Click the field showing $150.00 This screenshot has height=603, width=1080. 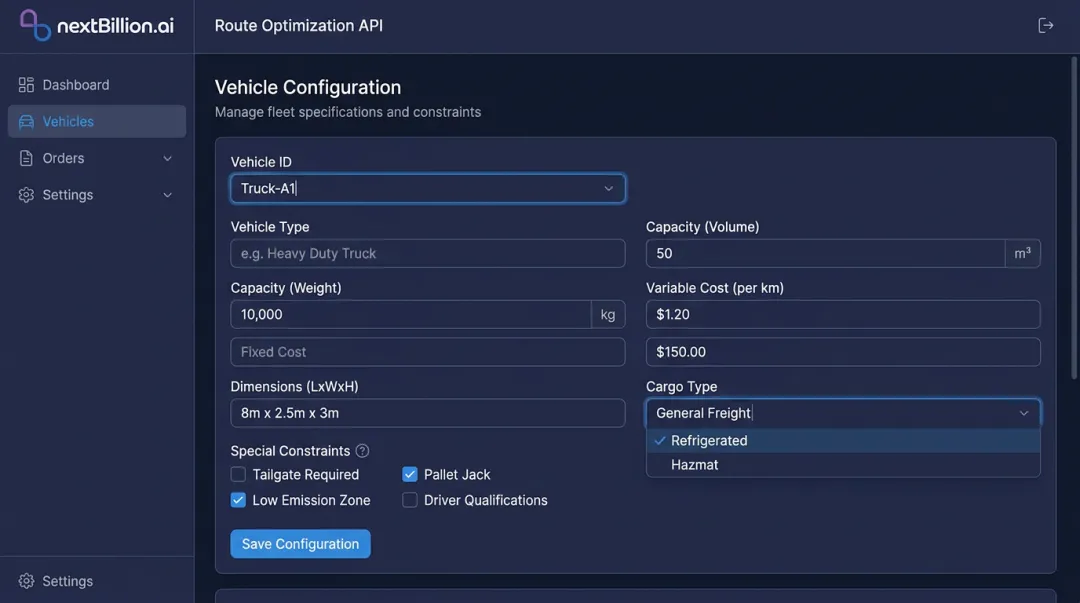843,352
